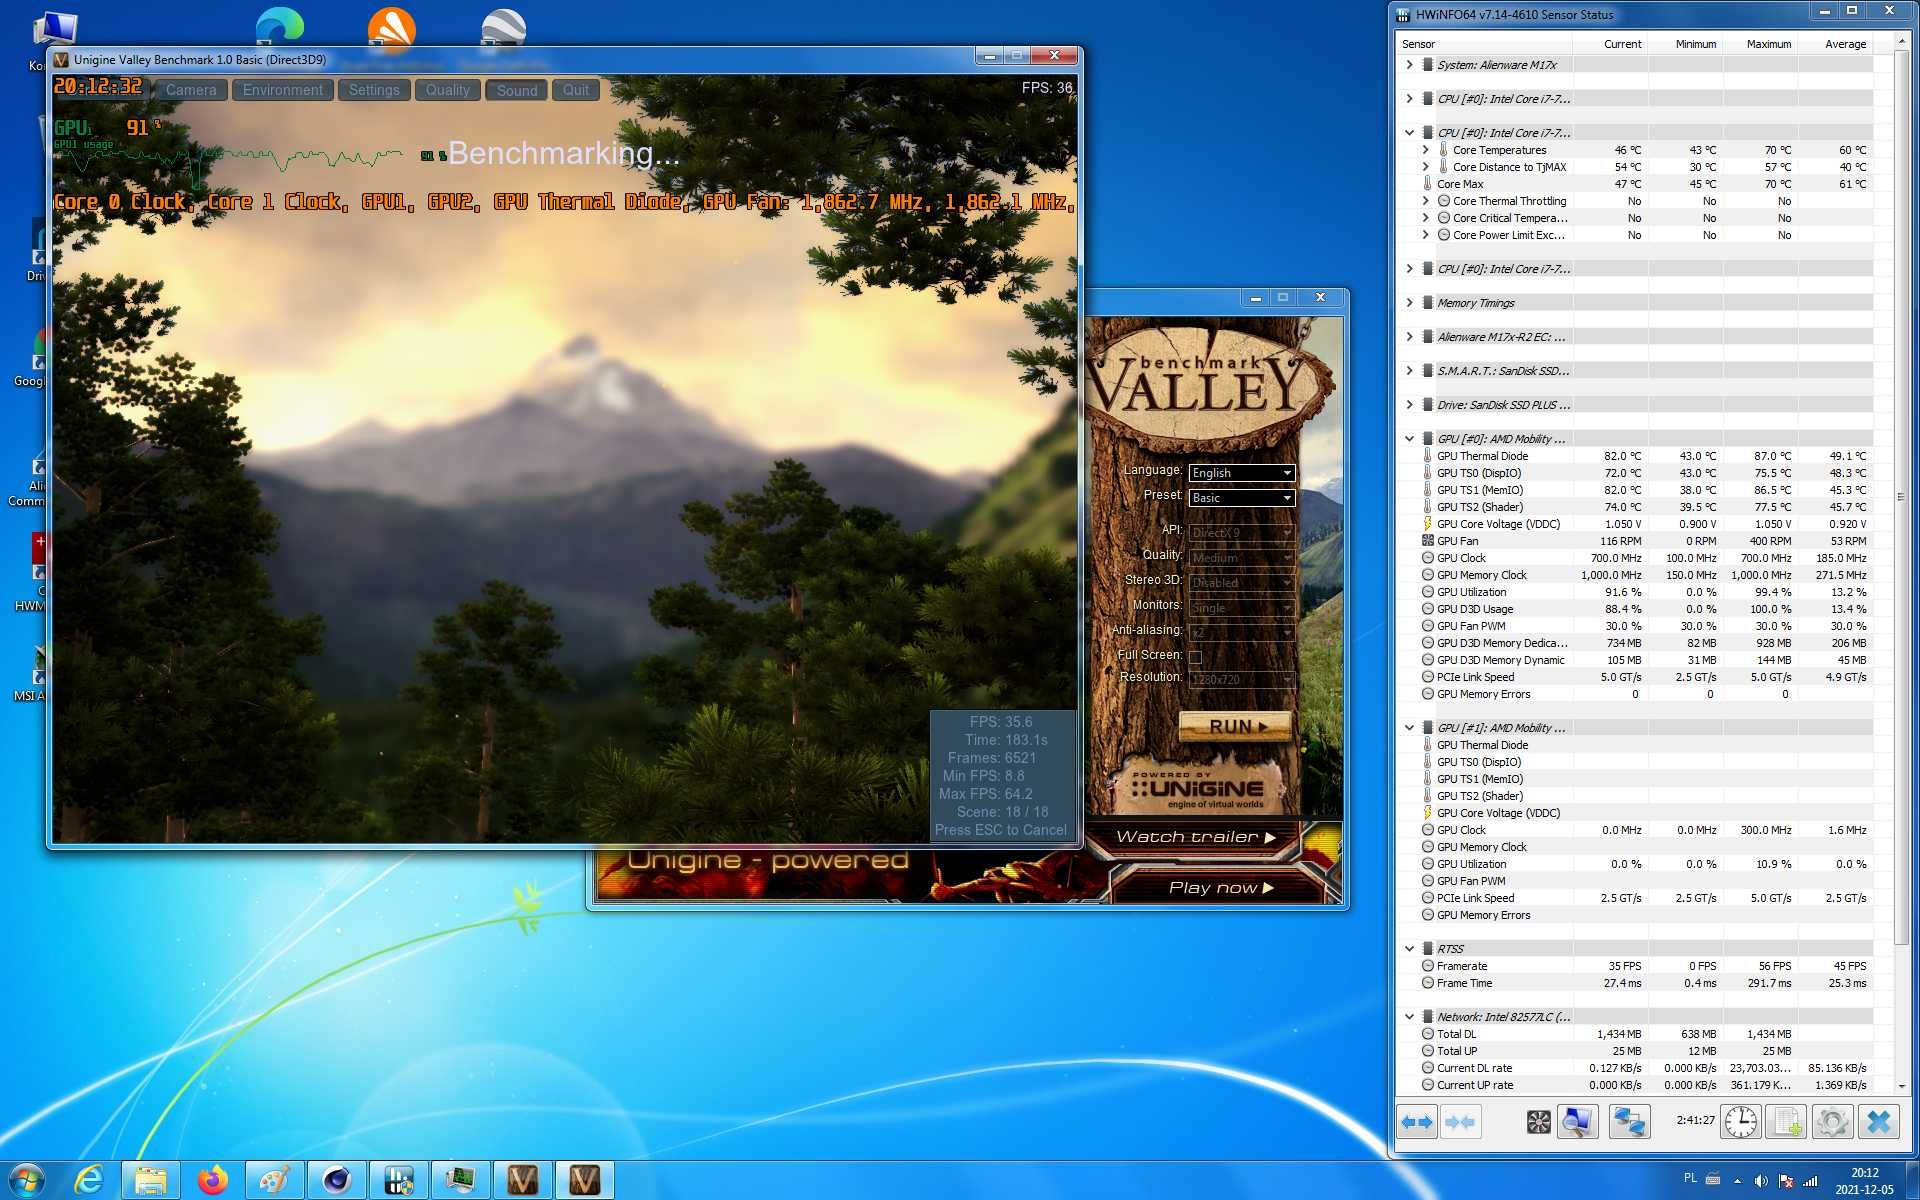Click the Environment tab in Valley benchmark

282,88
